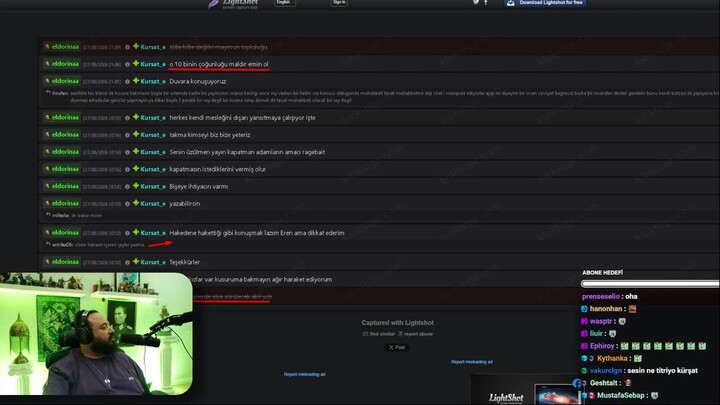Click the Sign in button

click(x=339, y=2)
